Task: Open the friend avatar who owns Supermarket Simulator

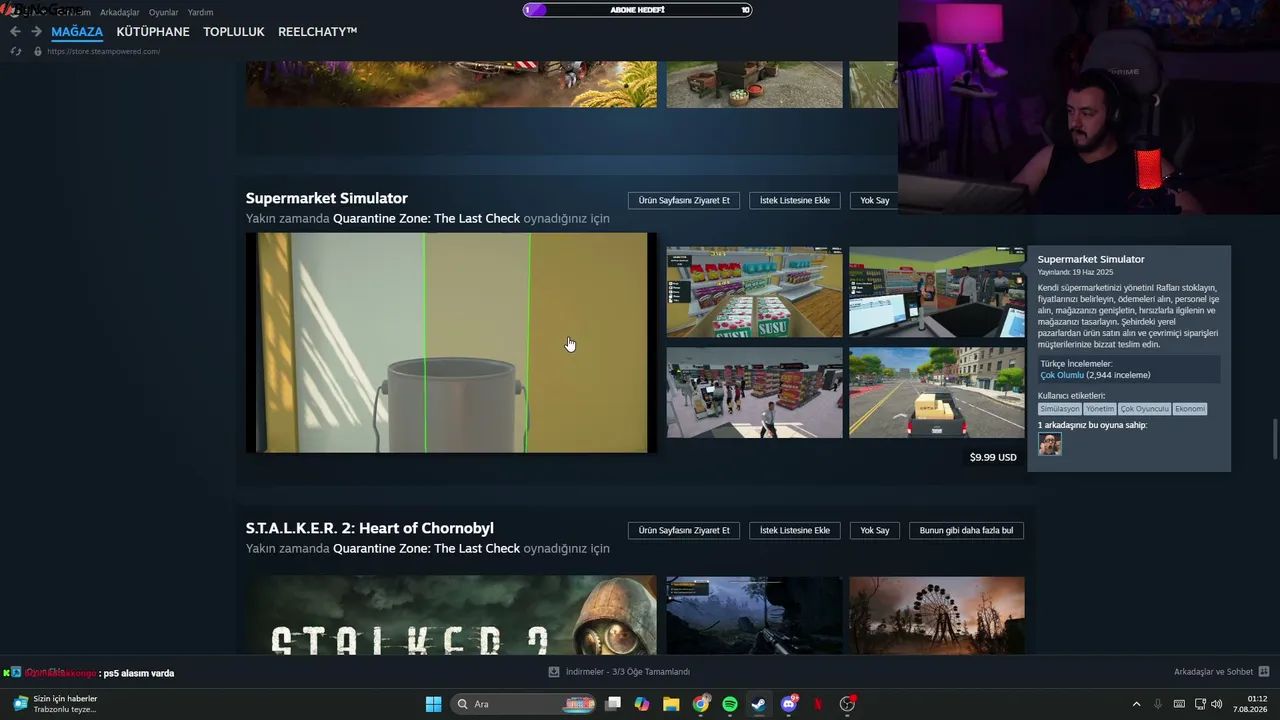Action: point(1049,444)
